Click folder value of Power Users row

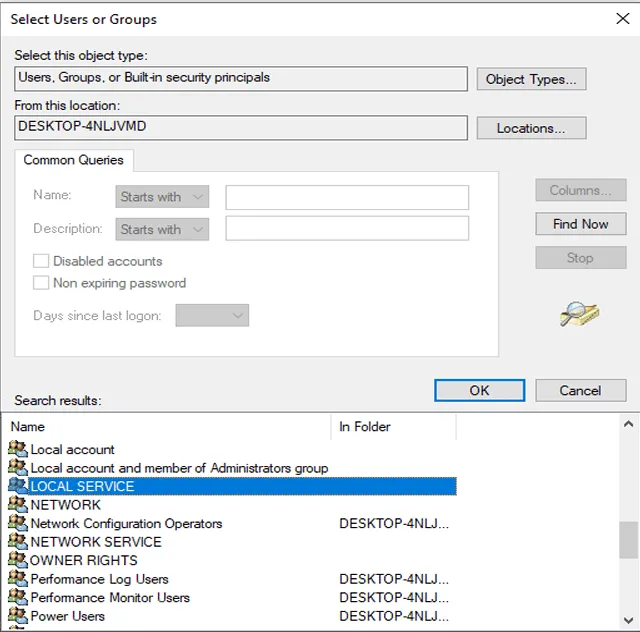394,616
